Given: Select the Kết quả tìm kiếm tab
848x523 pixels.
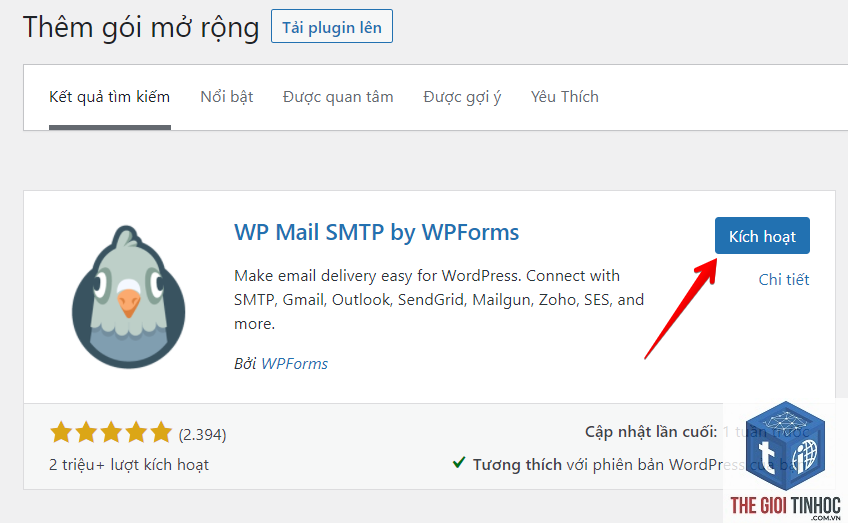Looking at the screenshot, I should tap(110, 97).
